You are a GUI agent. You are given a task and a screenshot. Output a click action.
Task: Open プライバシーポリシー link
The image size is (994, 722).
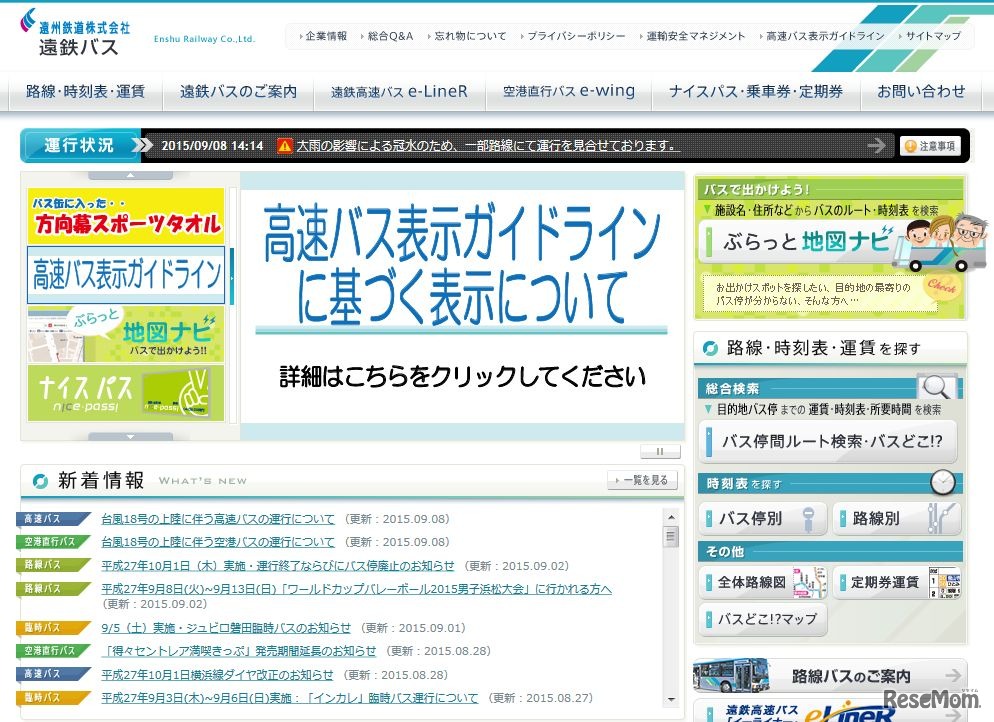coord(576,36)
